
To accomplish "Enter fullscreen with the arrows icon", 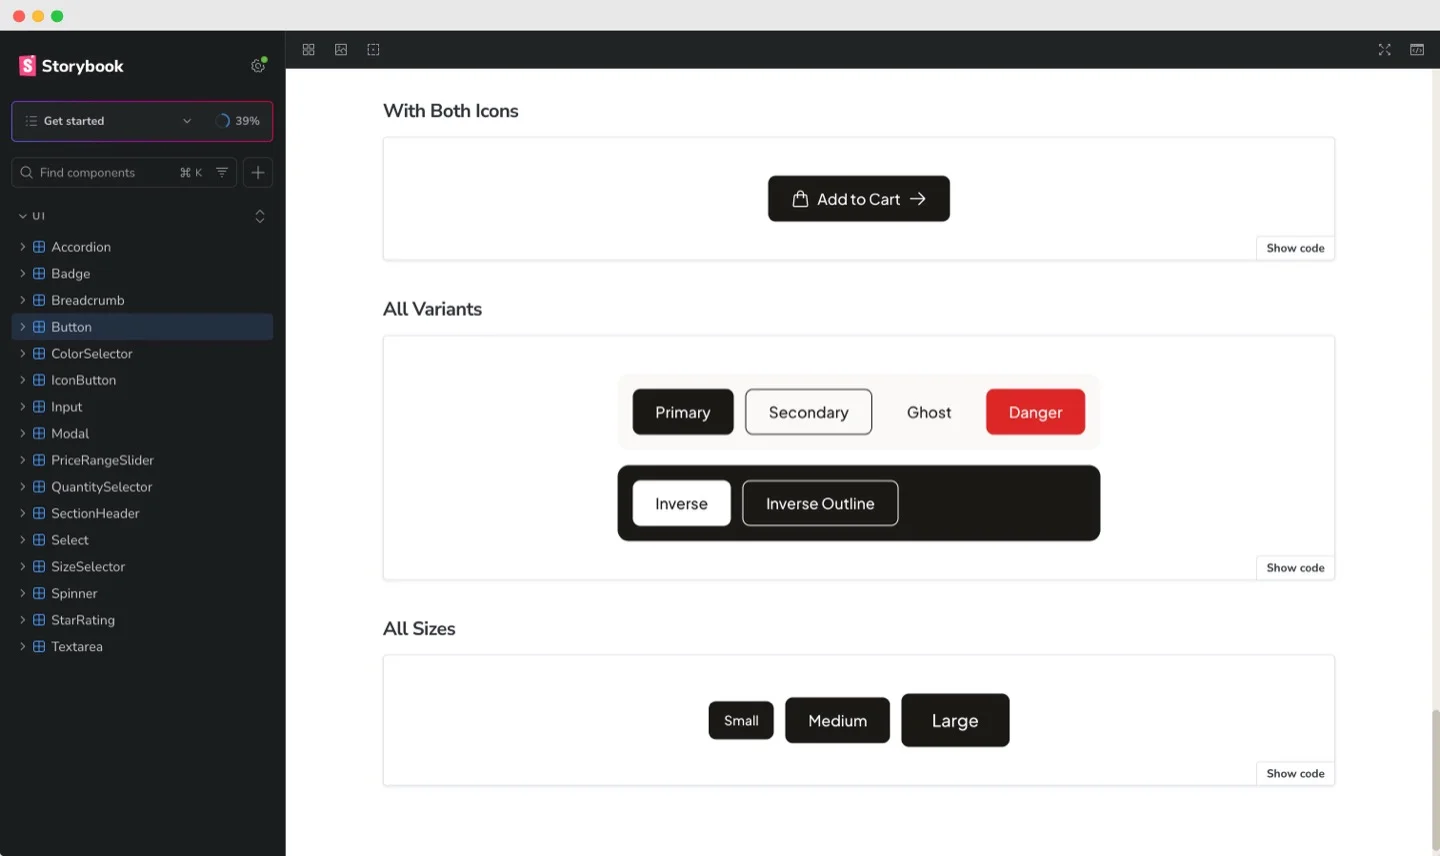I will tap(1384, 50).
